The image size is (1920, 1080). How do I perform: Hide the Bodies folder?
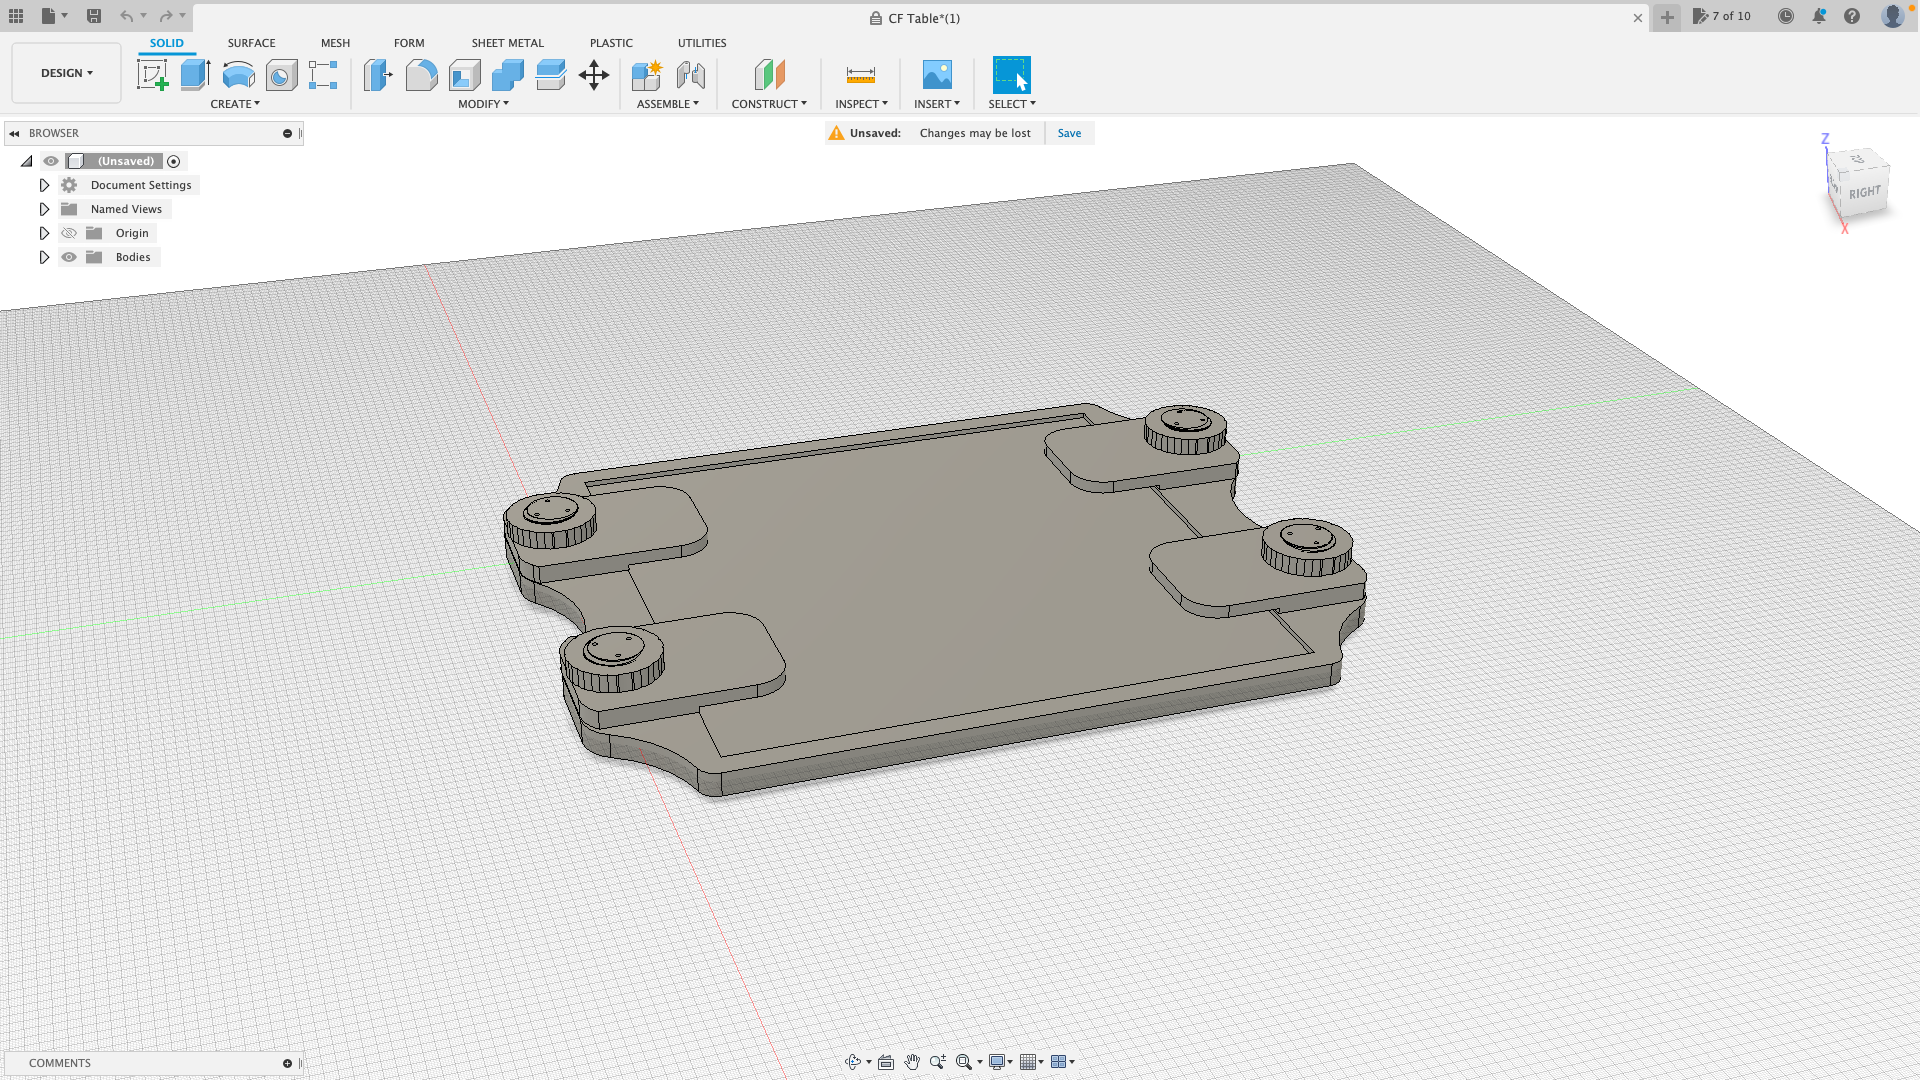pyautogui.click(x=69, y=257)
